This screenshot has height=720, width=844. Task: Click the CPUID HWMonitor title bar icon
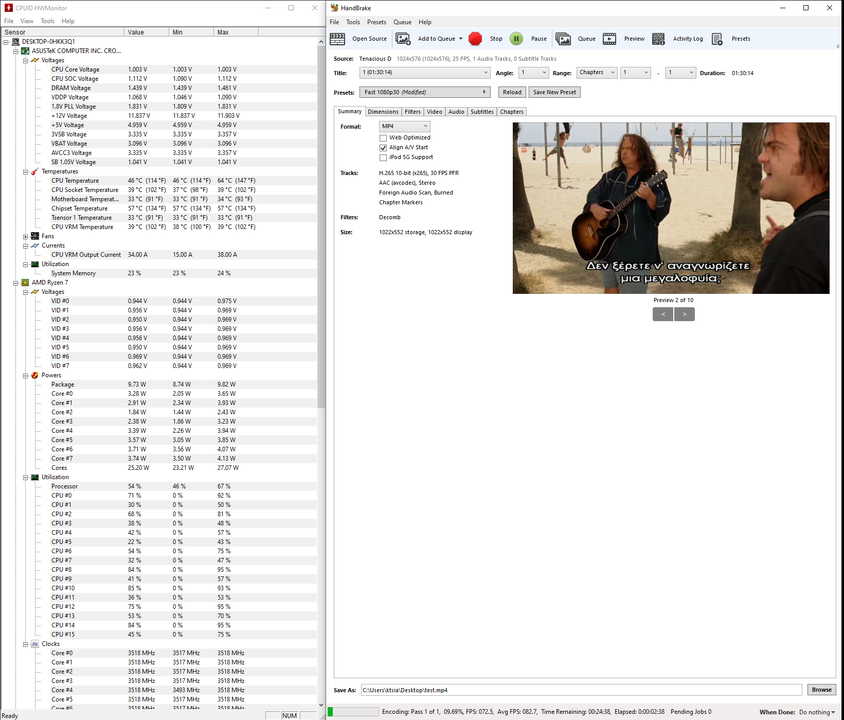(8, 8)
